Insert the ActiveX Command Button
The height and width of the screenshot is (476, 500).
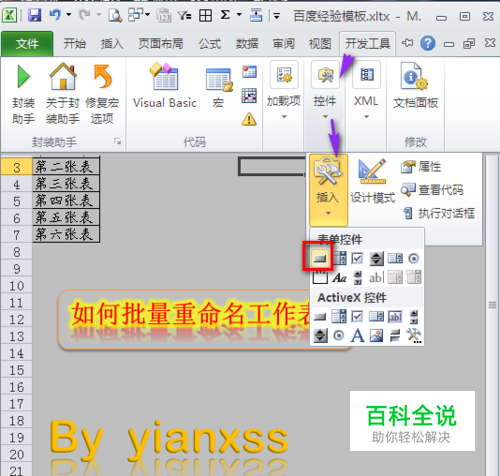pyautogui.click(x=320, y=316)
